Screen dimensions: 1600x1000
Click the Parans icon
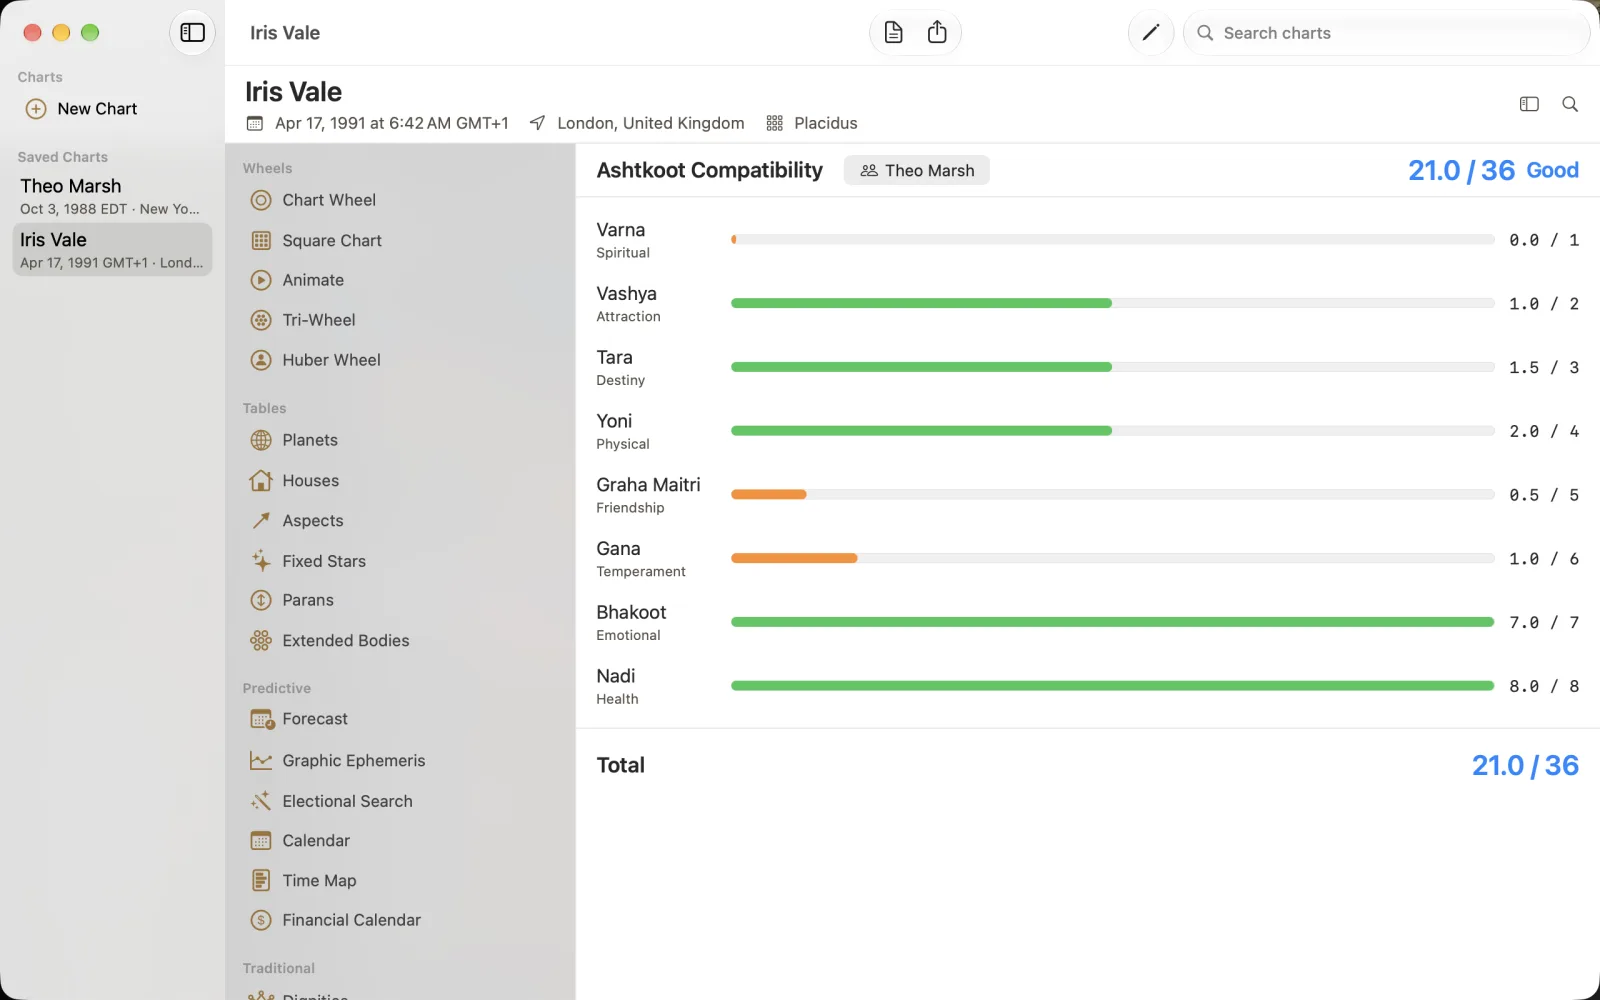pyautogui.click(x=261, y=600)
